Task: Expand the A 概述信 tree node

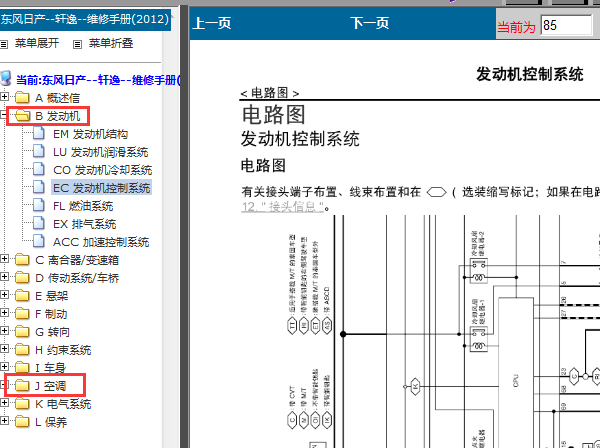Action: point(4,96)
